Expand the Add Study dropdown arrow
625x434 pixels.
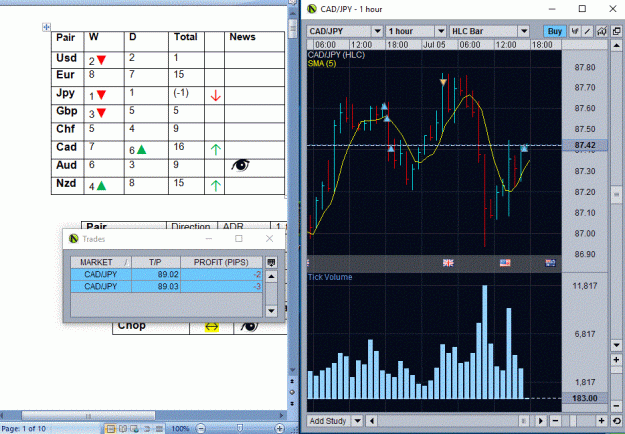357,421
